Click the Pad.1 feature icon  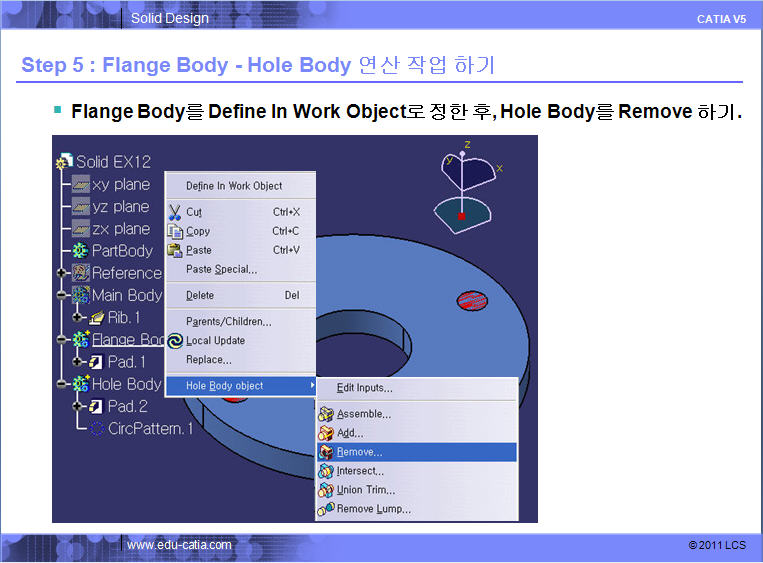click(96, 362)
